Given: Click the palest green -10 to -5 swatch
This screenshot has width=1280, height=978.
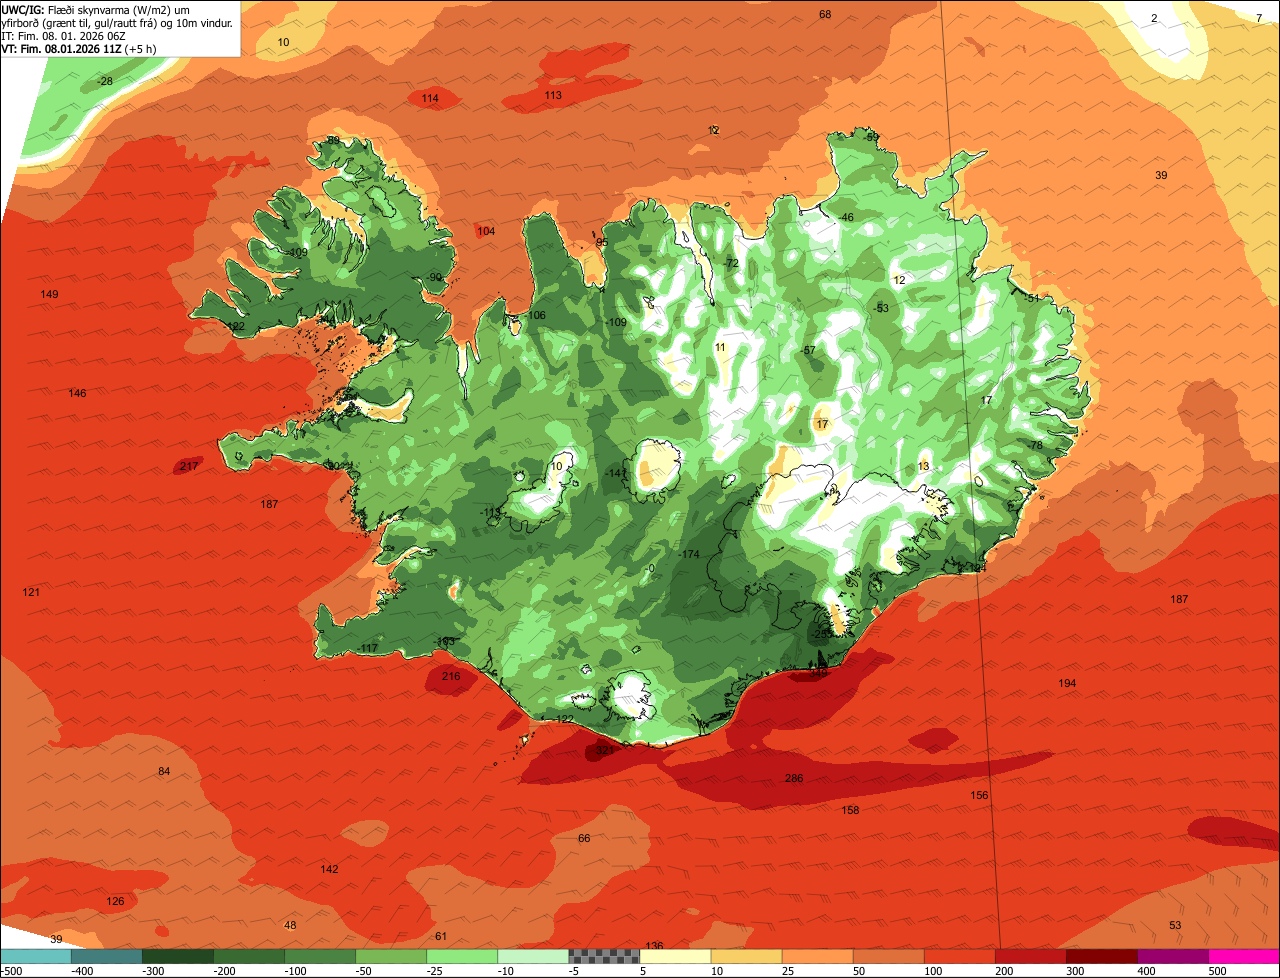Looking at the screenshot, I should click(534, 956).
